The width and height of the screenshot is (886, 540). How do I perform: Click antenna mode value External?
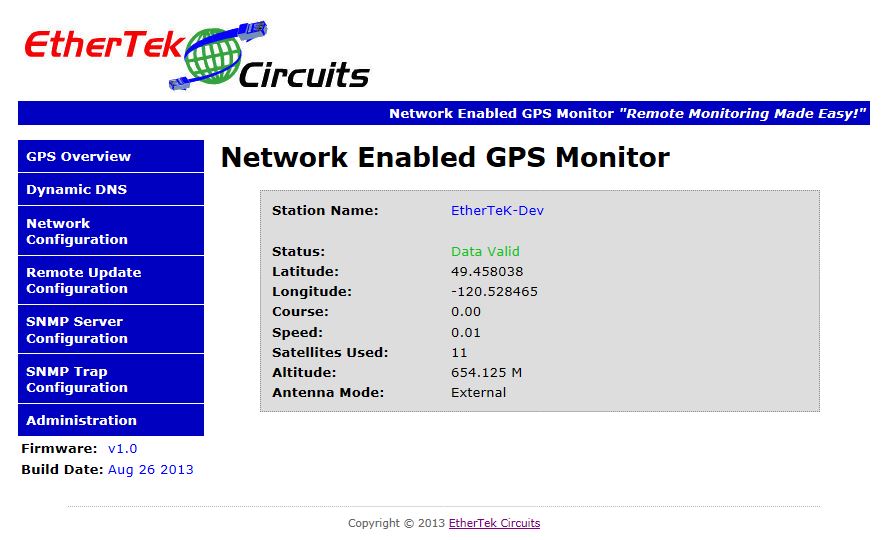click(x=479, y=393)
